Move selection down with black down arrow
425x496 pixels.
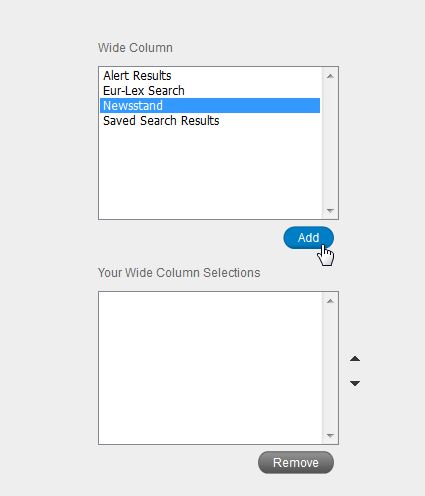[355, 383]
